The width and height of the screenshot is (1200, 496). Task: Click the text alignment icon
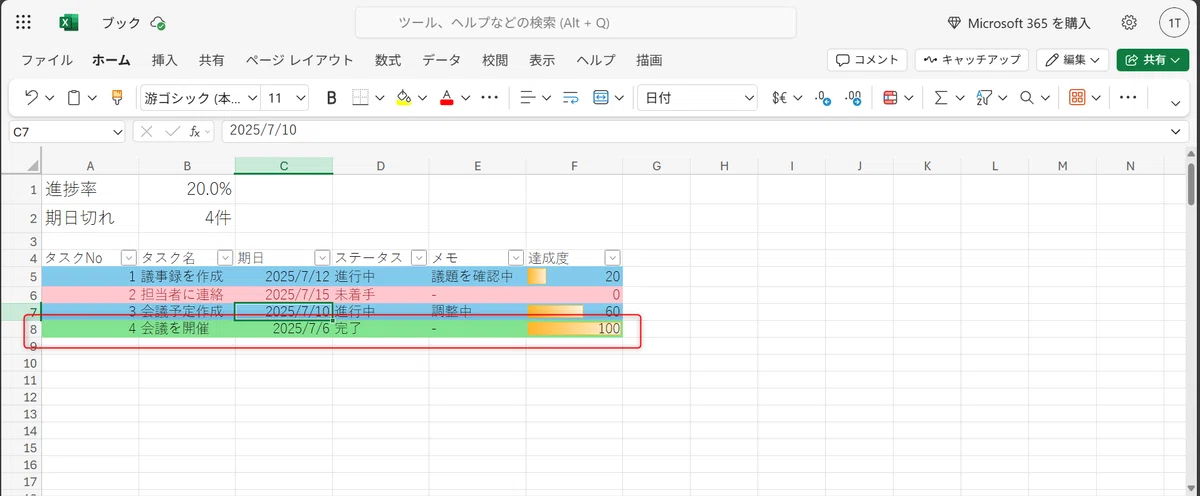(x=529, y=98)
